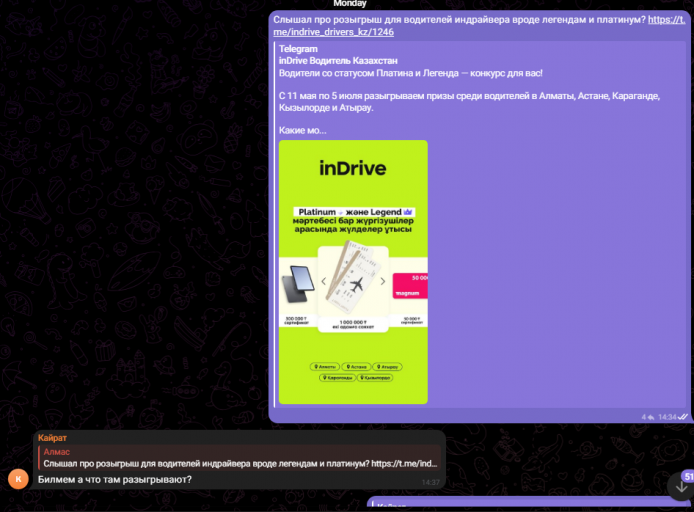Open the 4 replies indicator on the outgoing message

(x=648, y=417)
